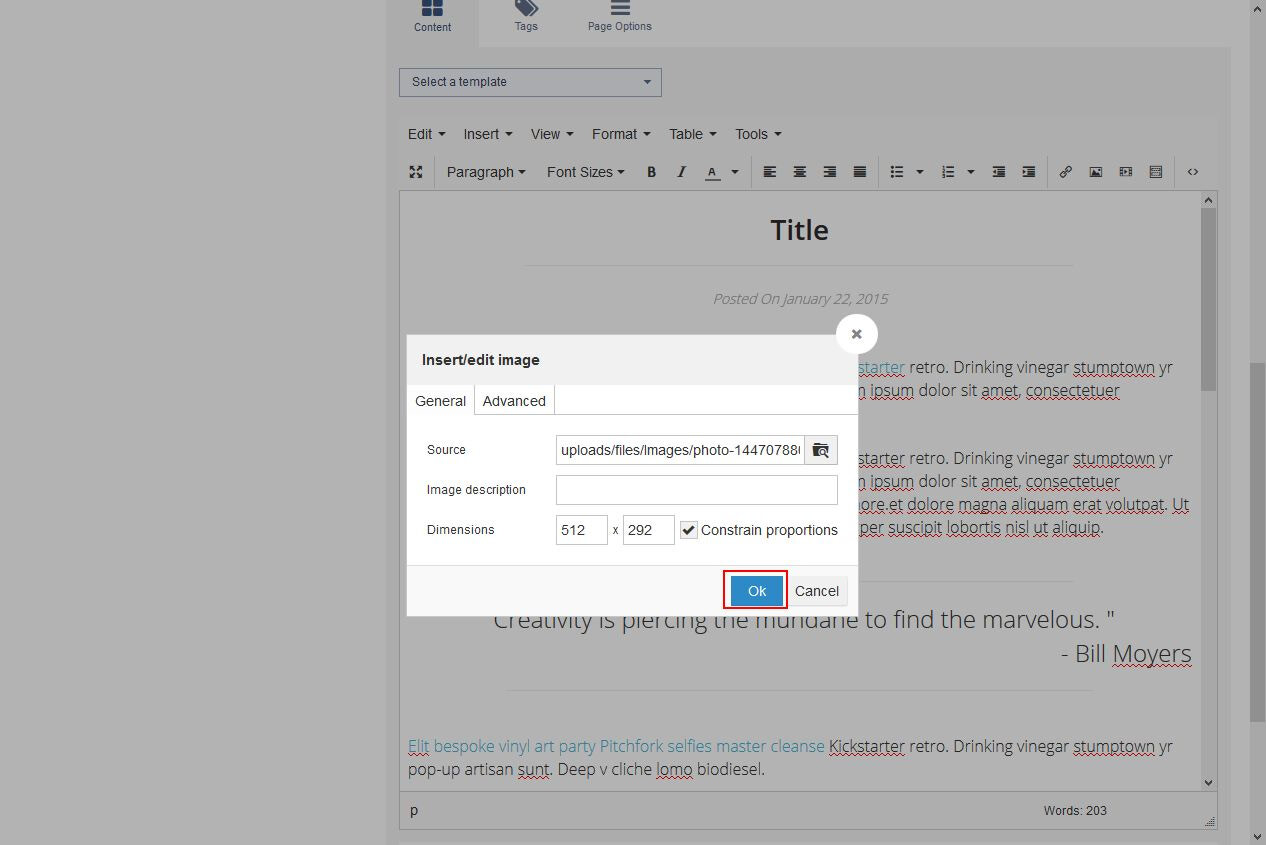Image resolution: width=1266 pixels, height=845 pixels.
Task: Confirm with the Ok button
Action: click(x=757, y=591)
